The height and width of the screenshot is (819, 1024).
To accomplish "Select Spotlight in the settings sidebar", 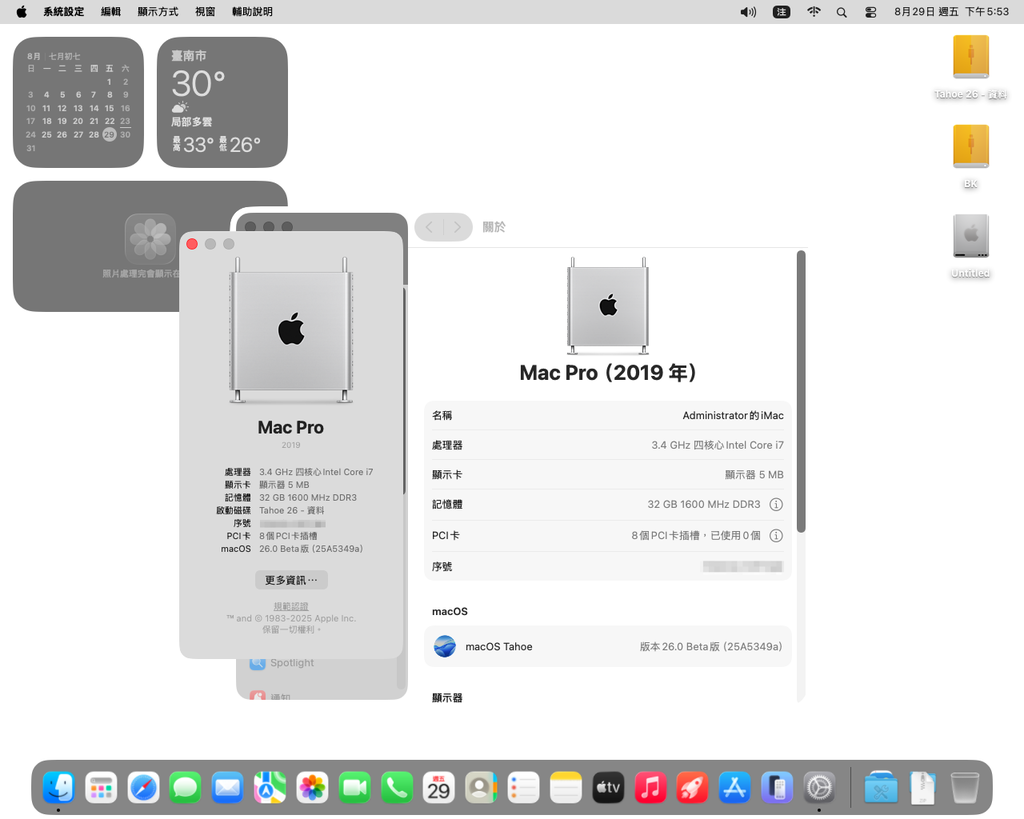I will coord(292,663).
